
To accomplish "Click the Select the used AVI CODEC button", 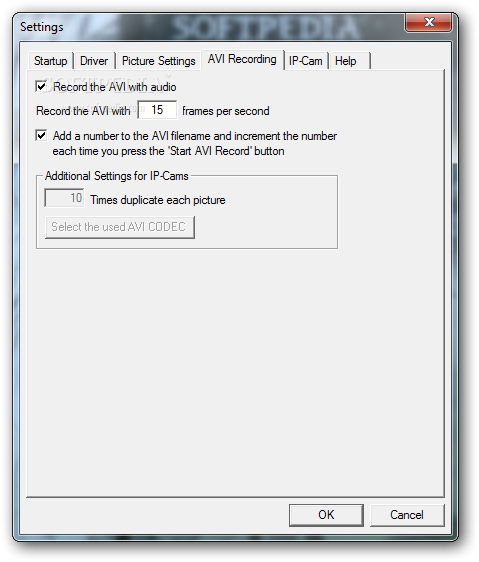I will [x=120, y=227].
